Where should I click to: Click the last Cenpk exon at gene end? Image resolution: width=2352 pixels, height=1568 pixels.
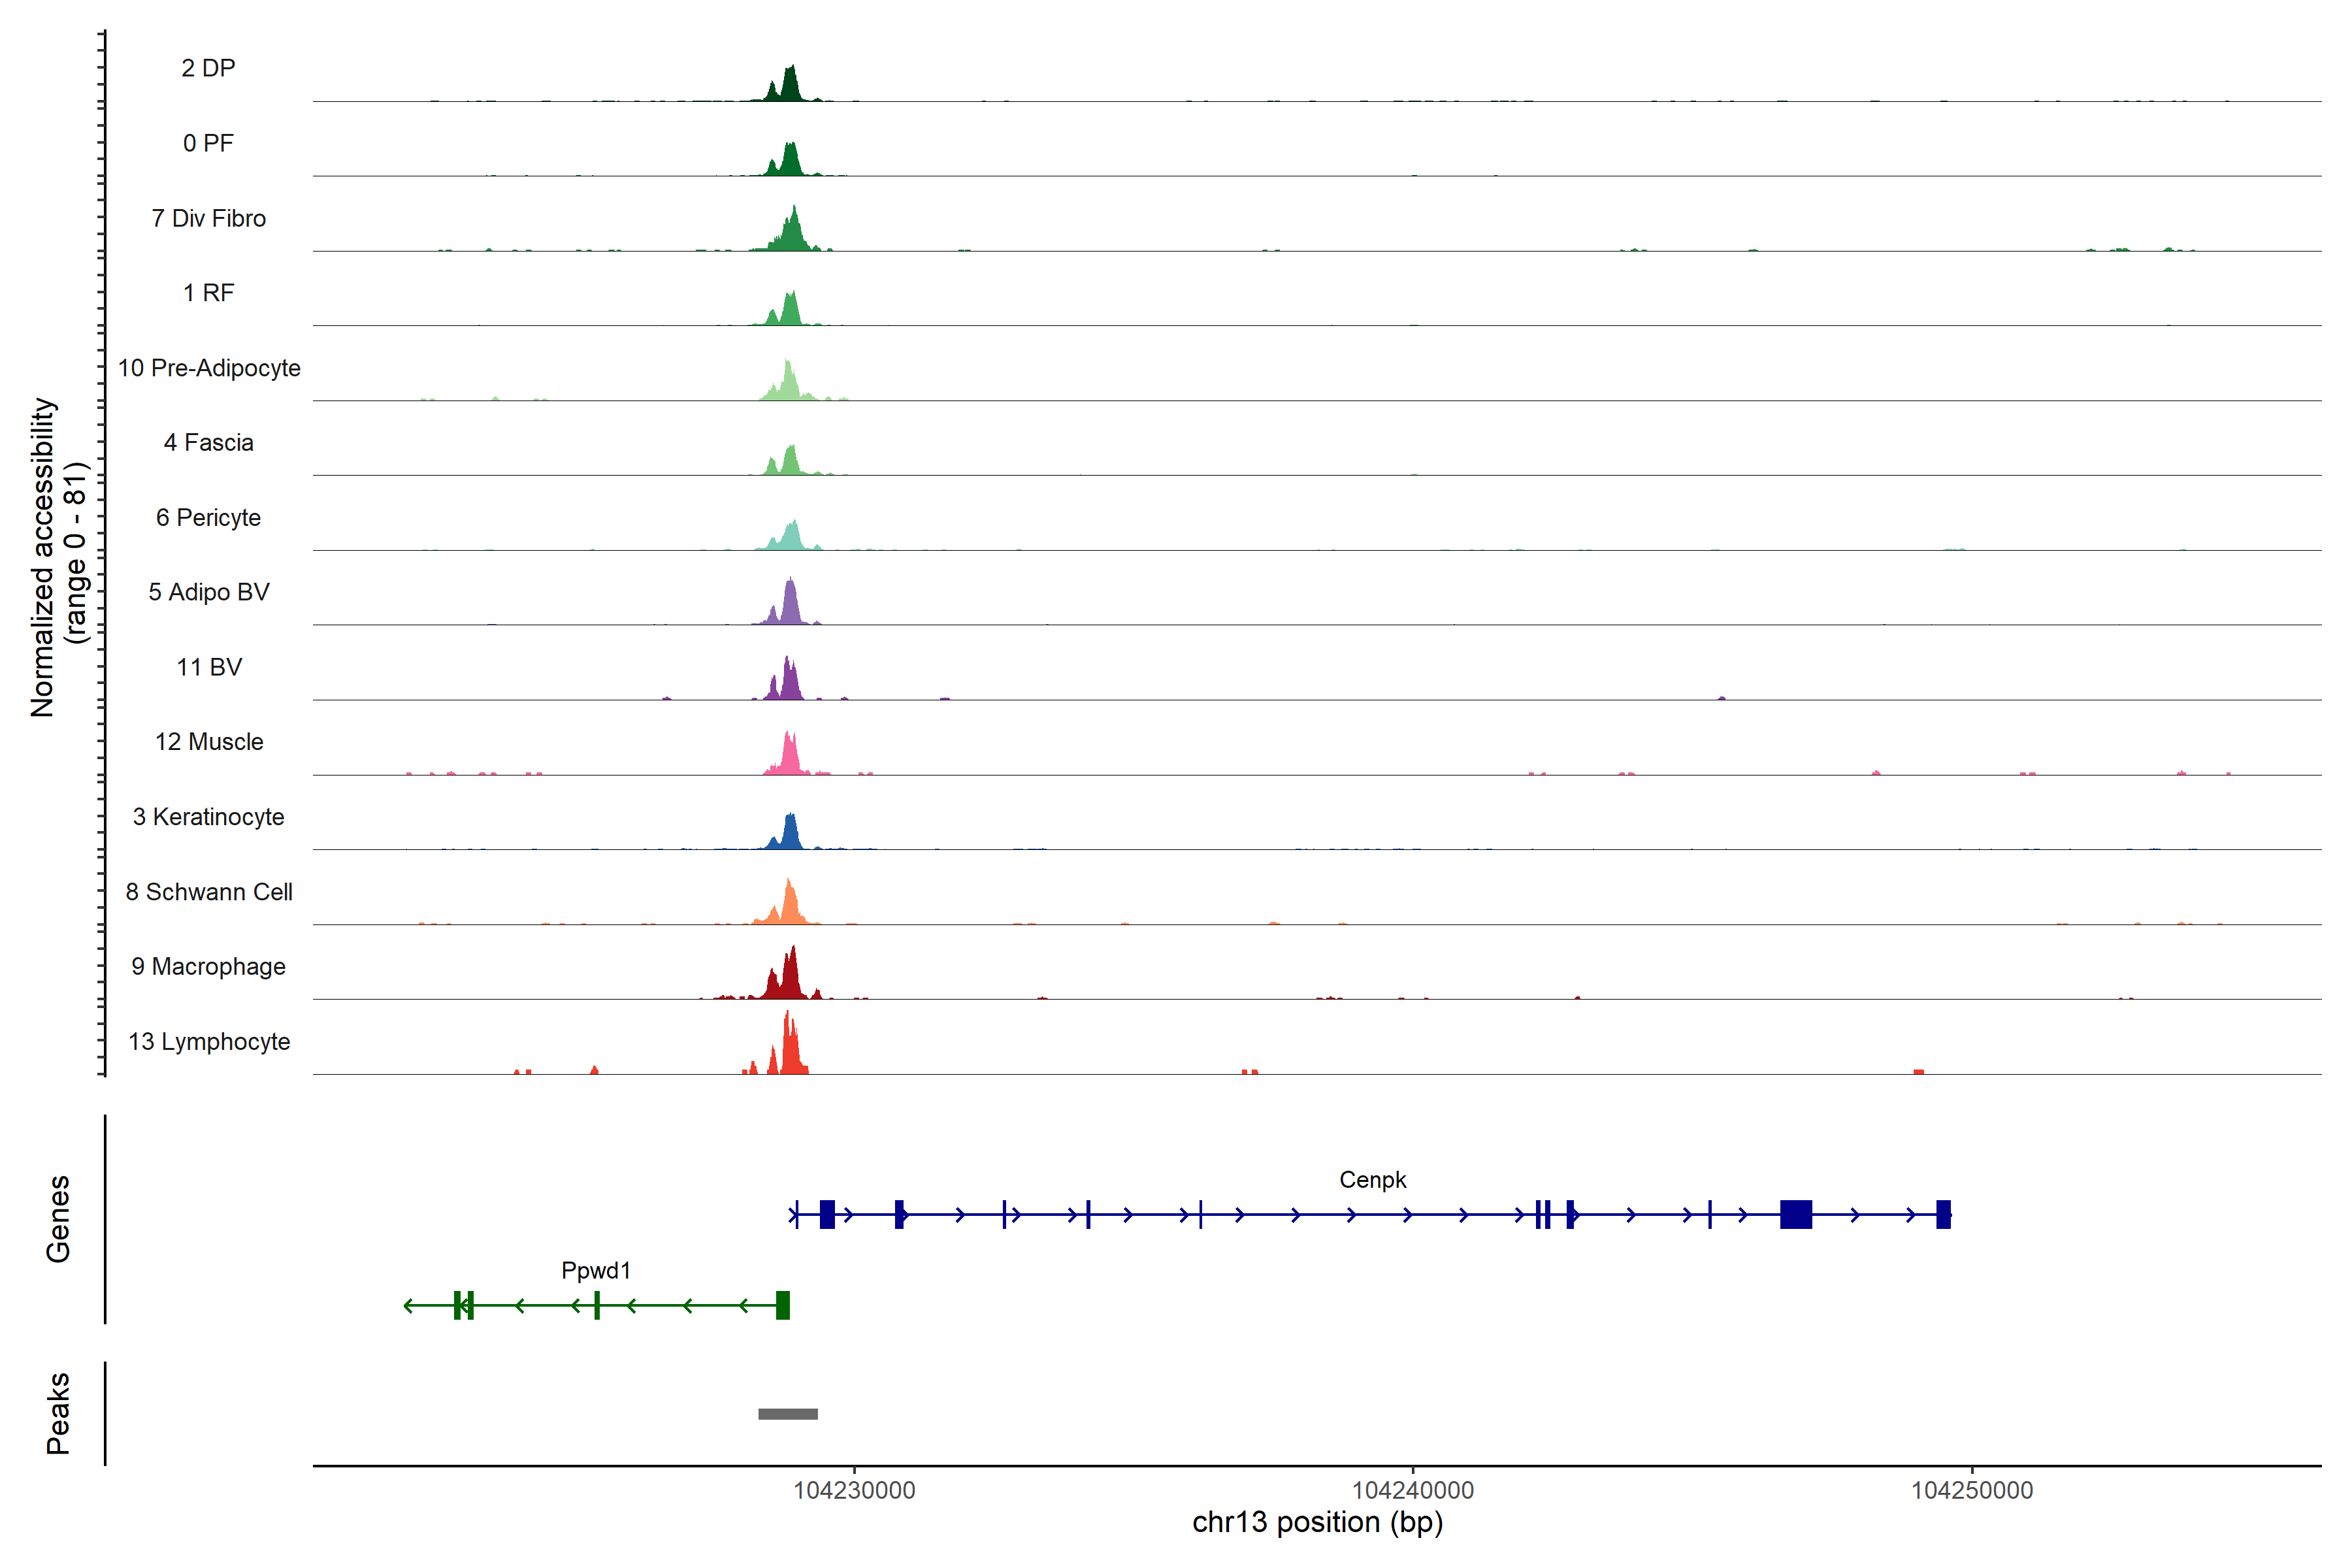tap(1943, 1214)
